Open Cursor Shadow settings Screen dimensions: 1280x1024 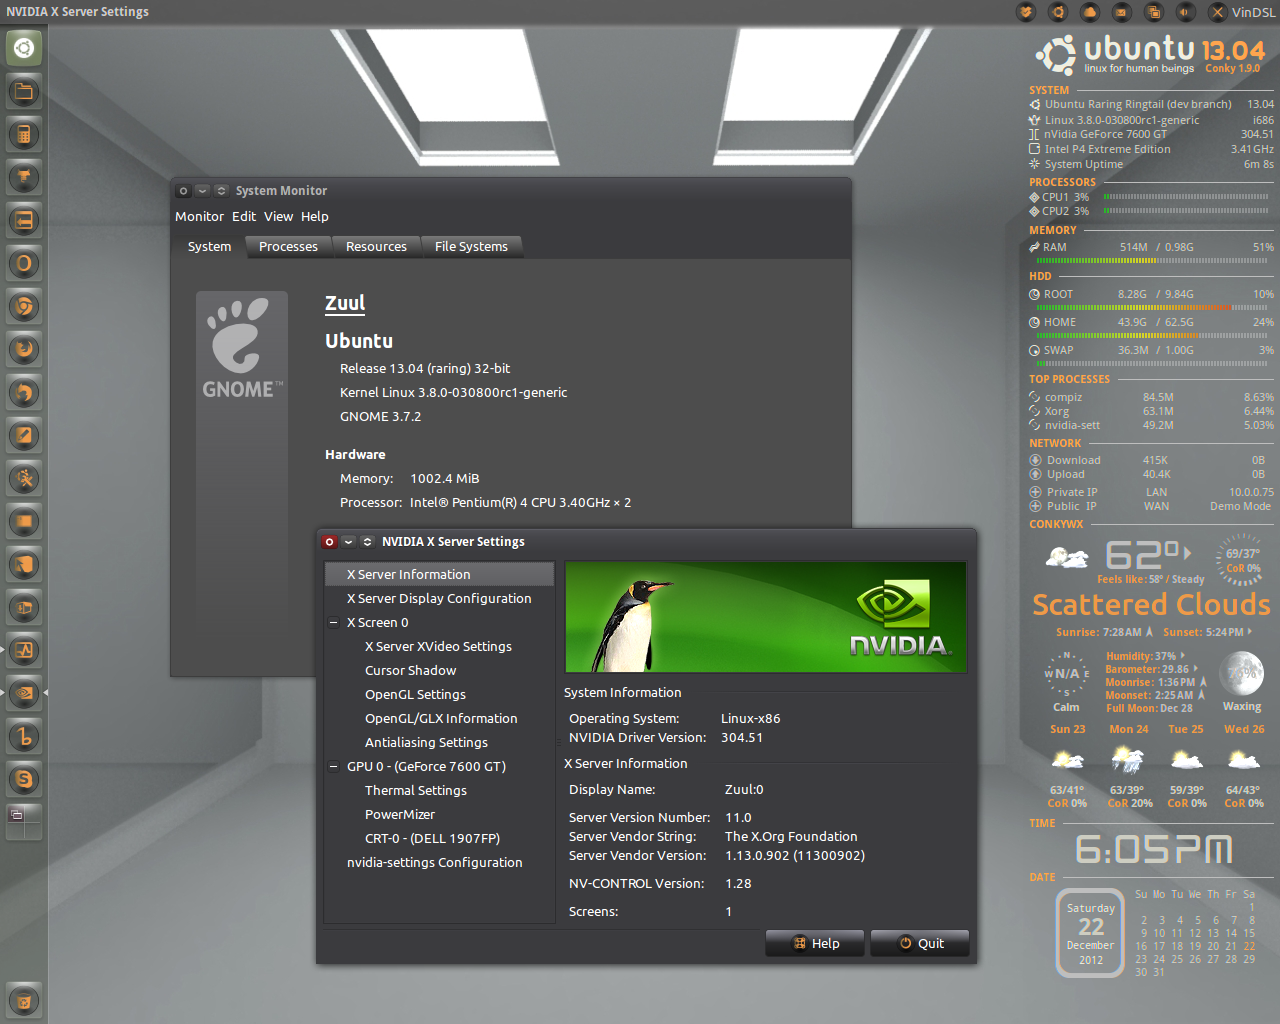tap(410, 670)
